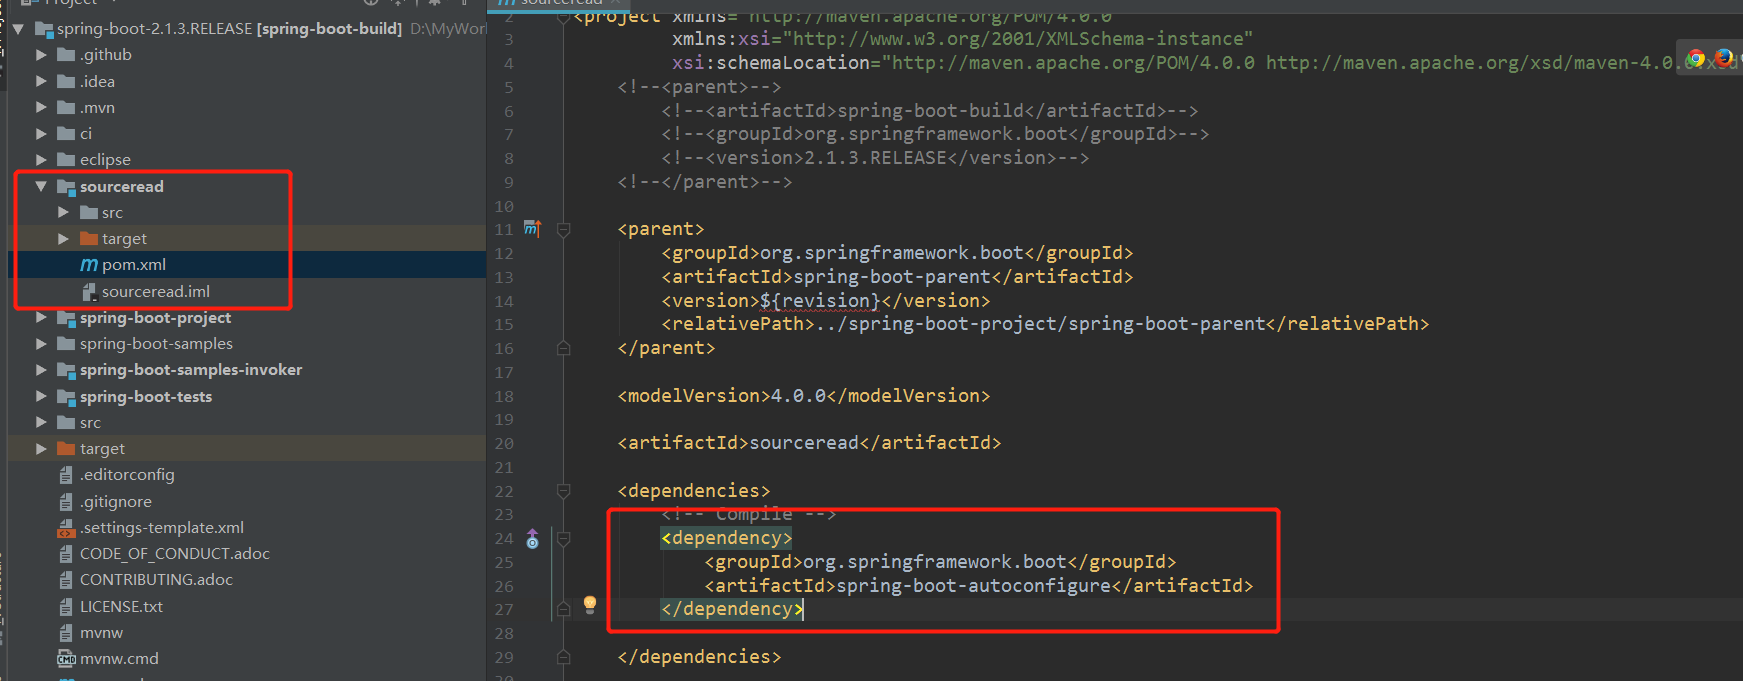Screen dimensions: 1743x681
Task: Click the Maven 'm' icon beside pom.xml
Action: click(x=89, y=265)
